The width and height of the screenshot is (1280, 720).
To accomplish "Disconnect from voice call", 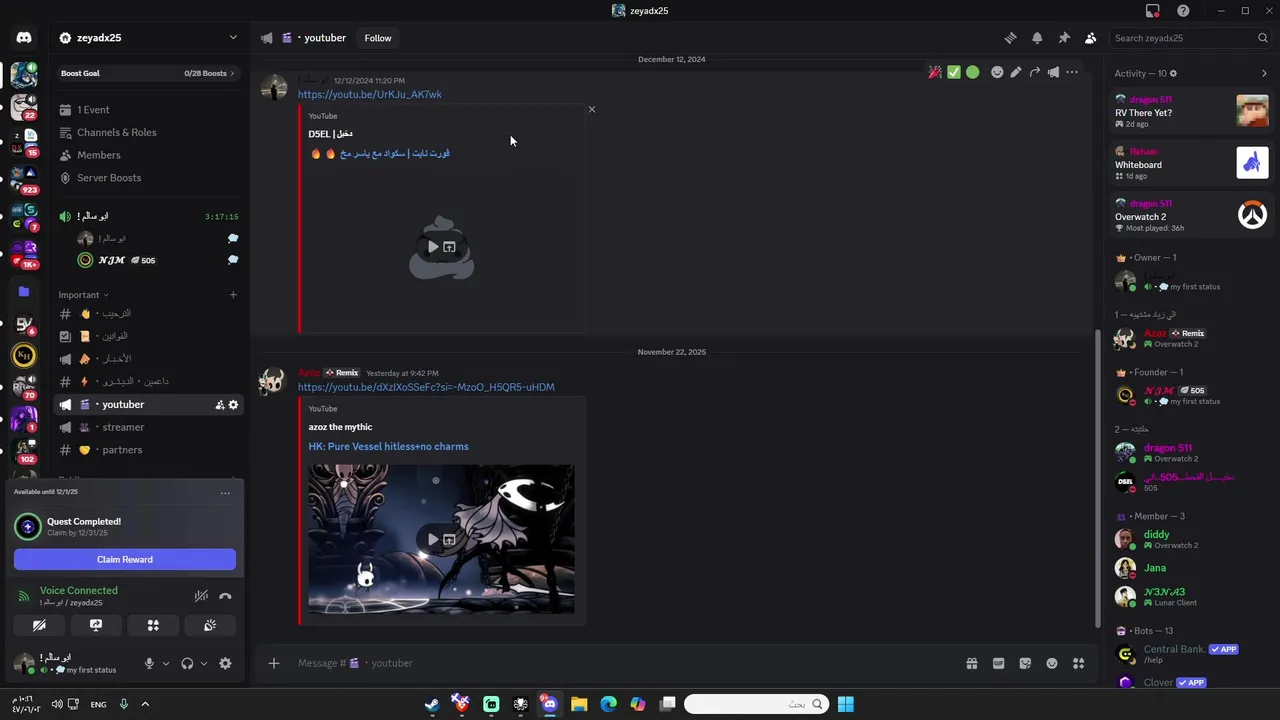I will 225,596.
